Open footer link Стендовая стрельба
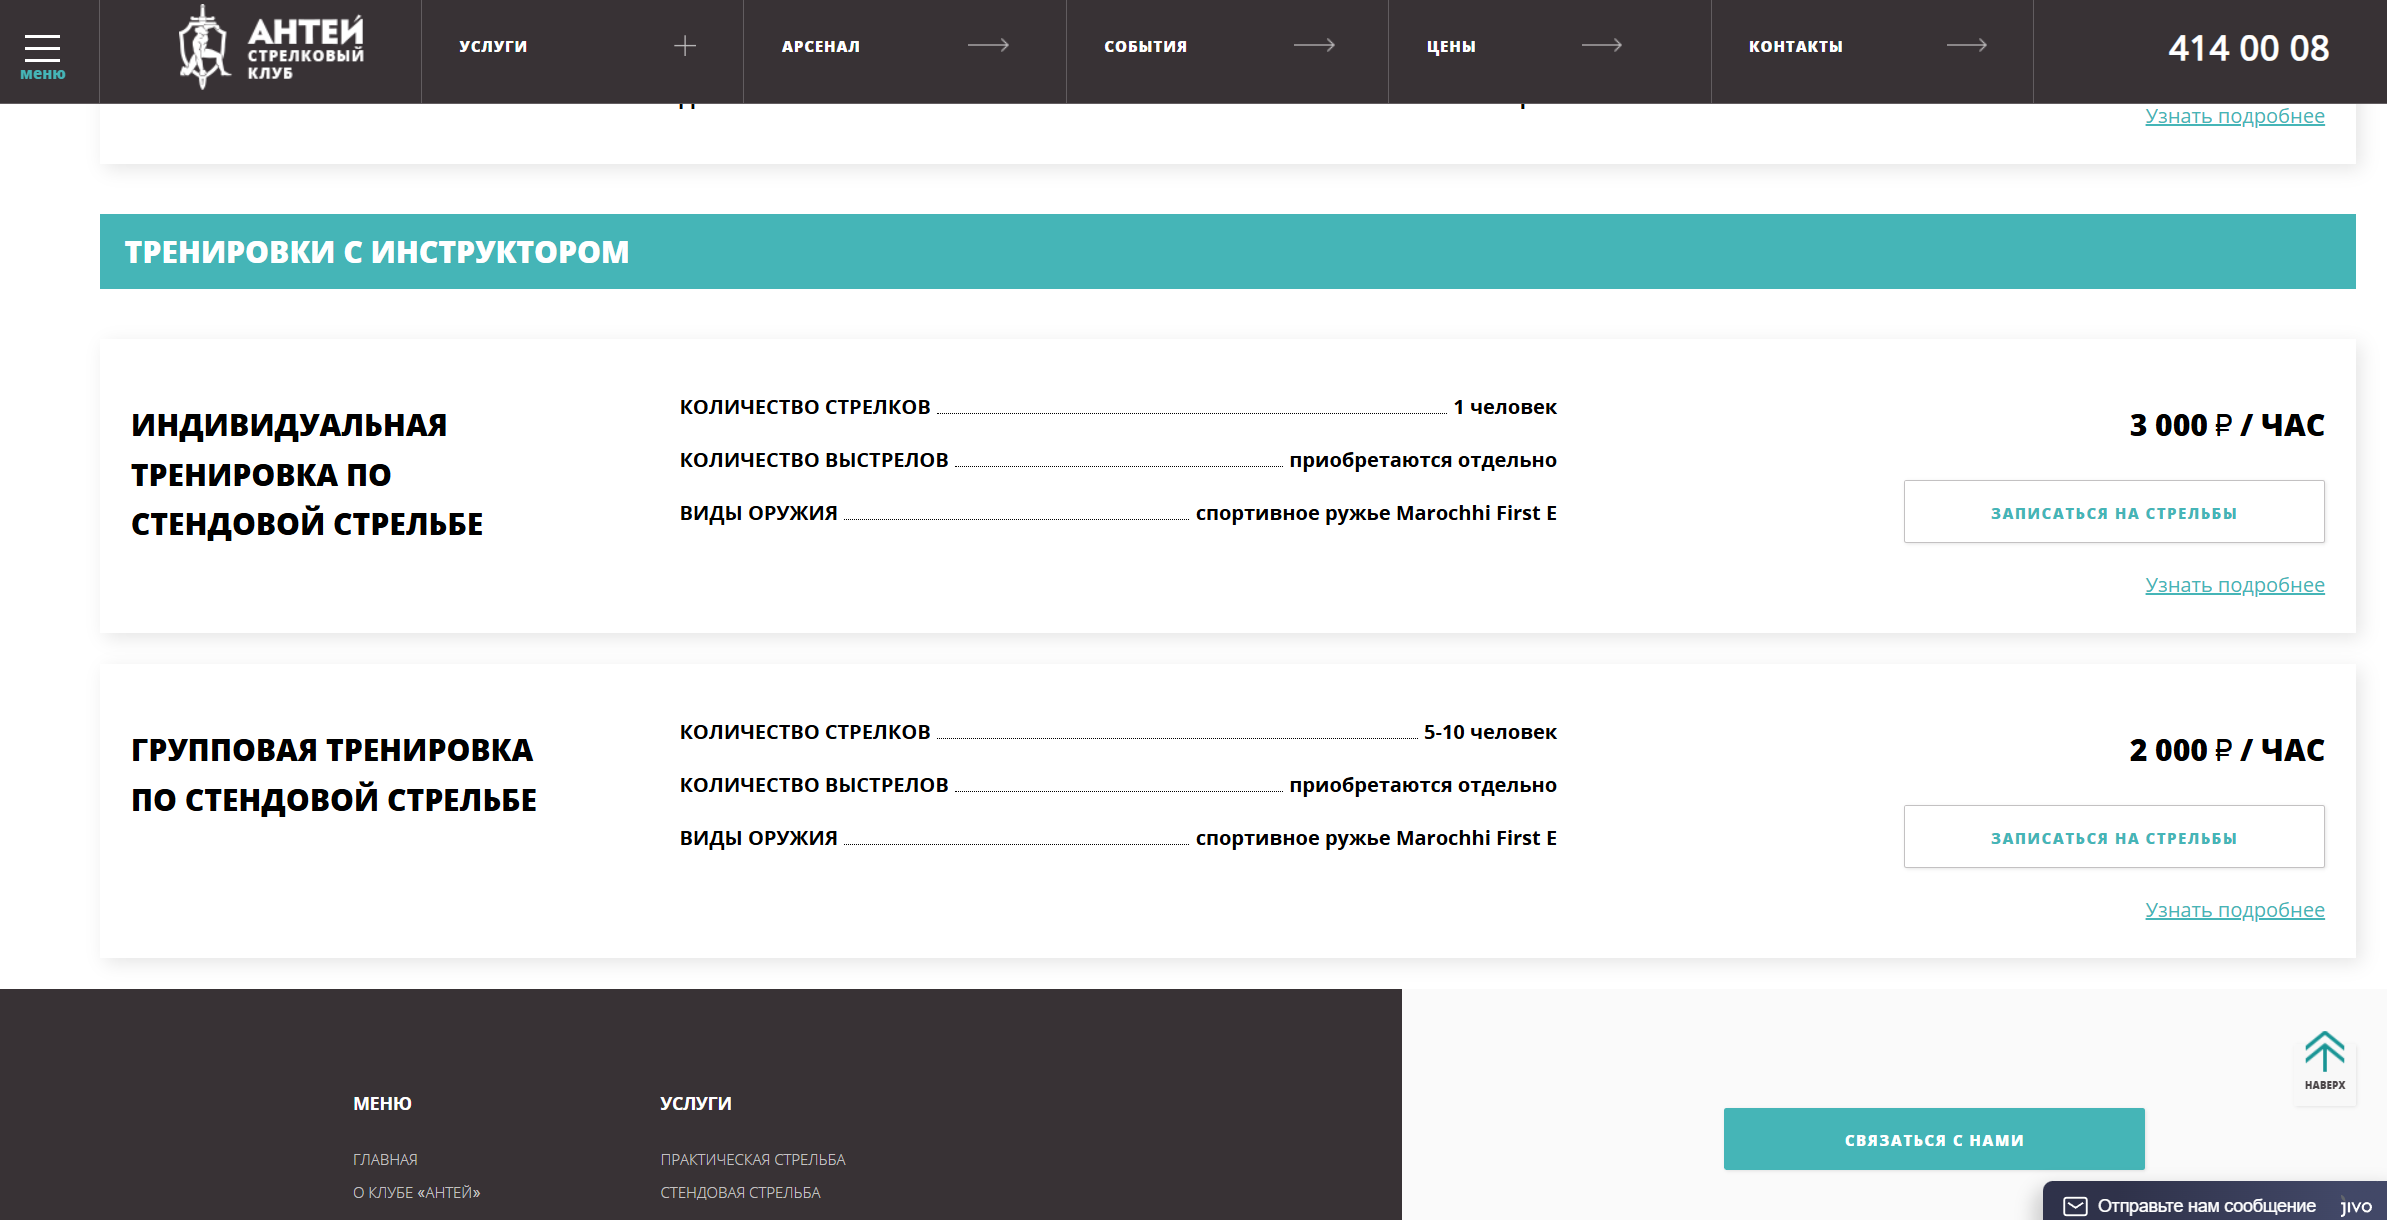2387x1220 pixels. pos(740,1192)
